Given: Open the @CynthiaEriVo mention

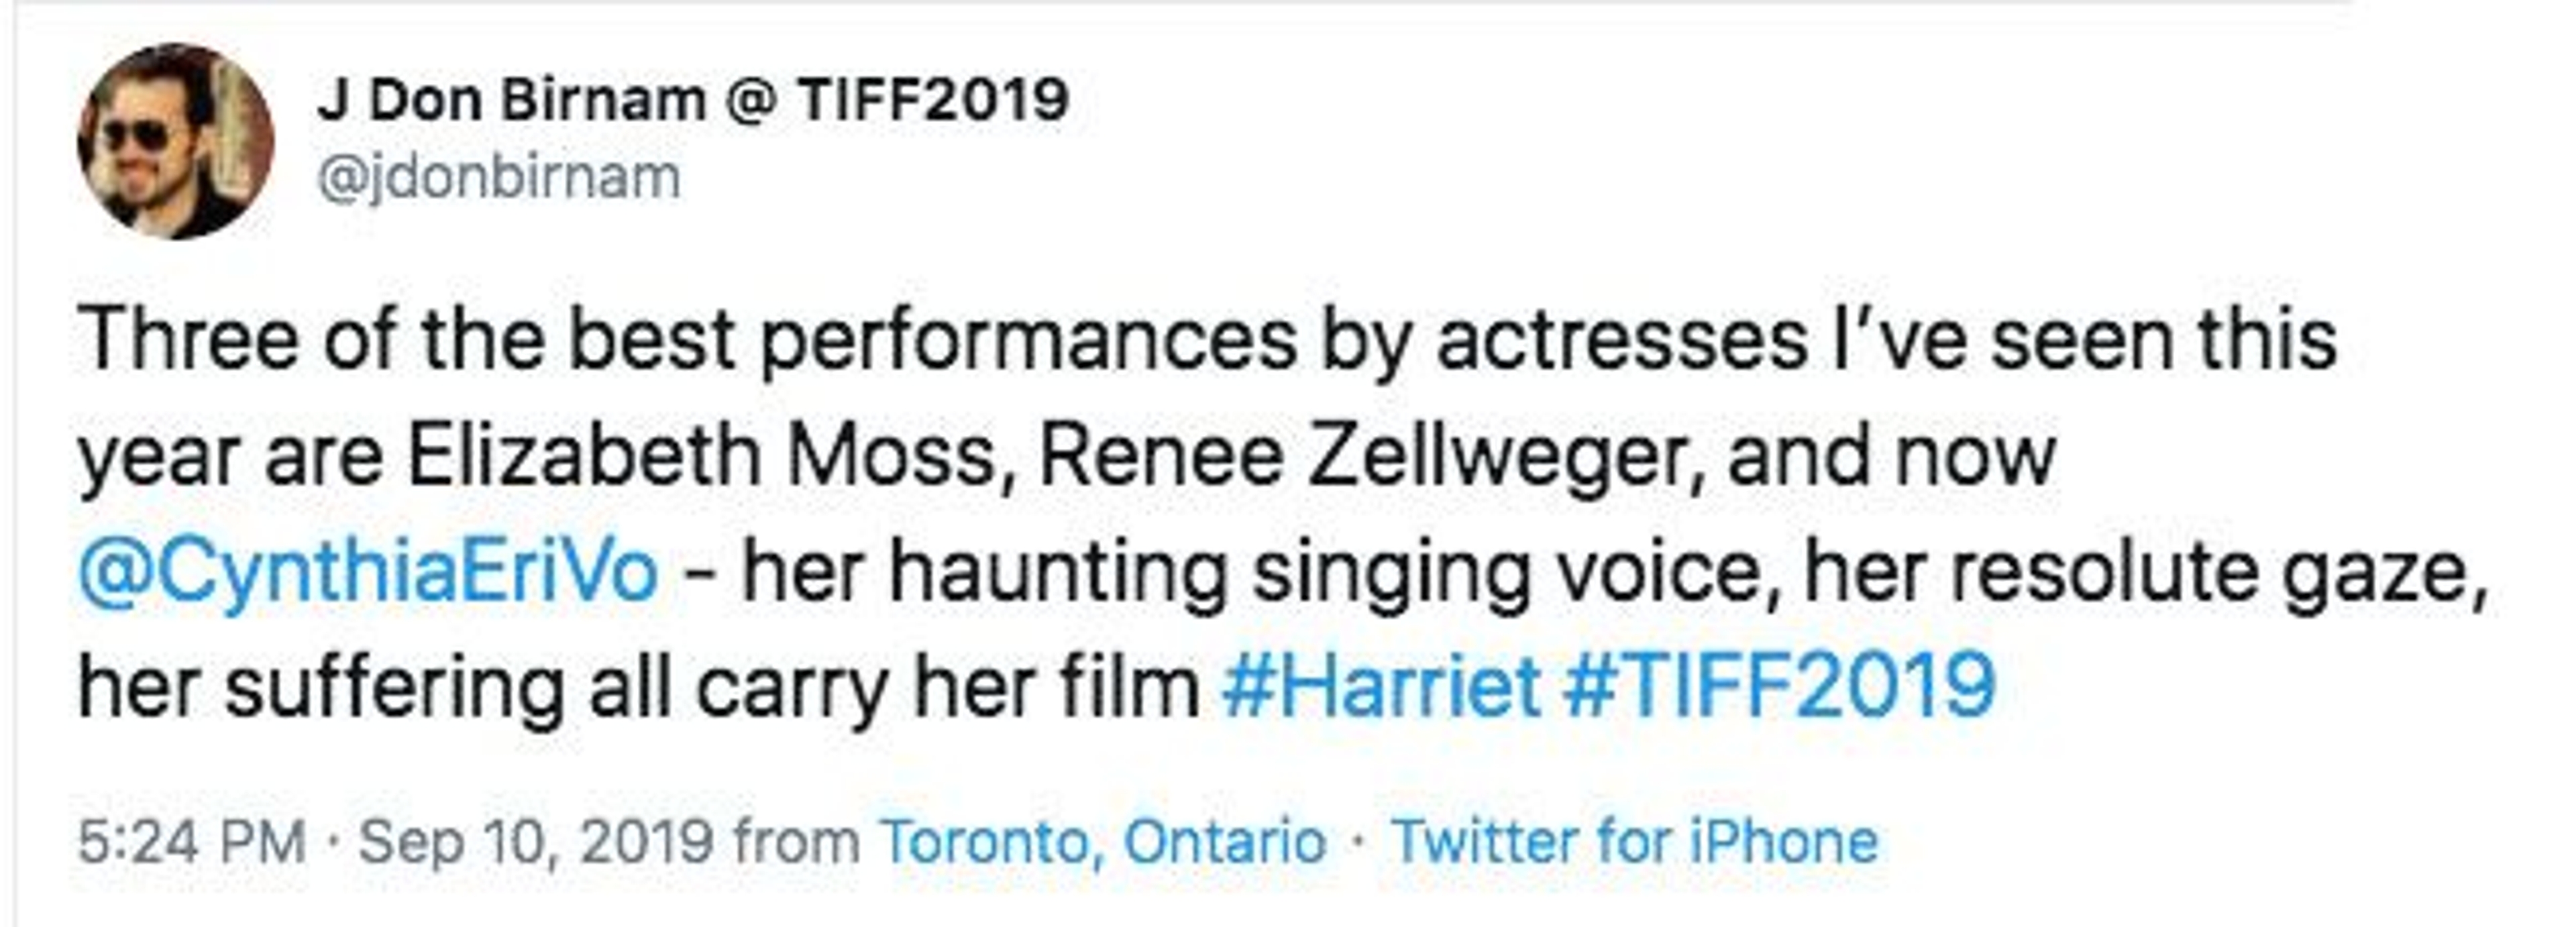Looking at the screenshot, I should [368, 571].
